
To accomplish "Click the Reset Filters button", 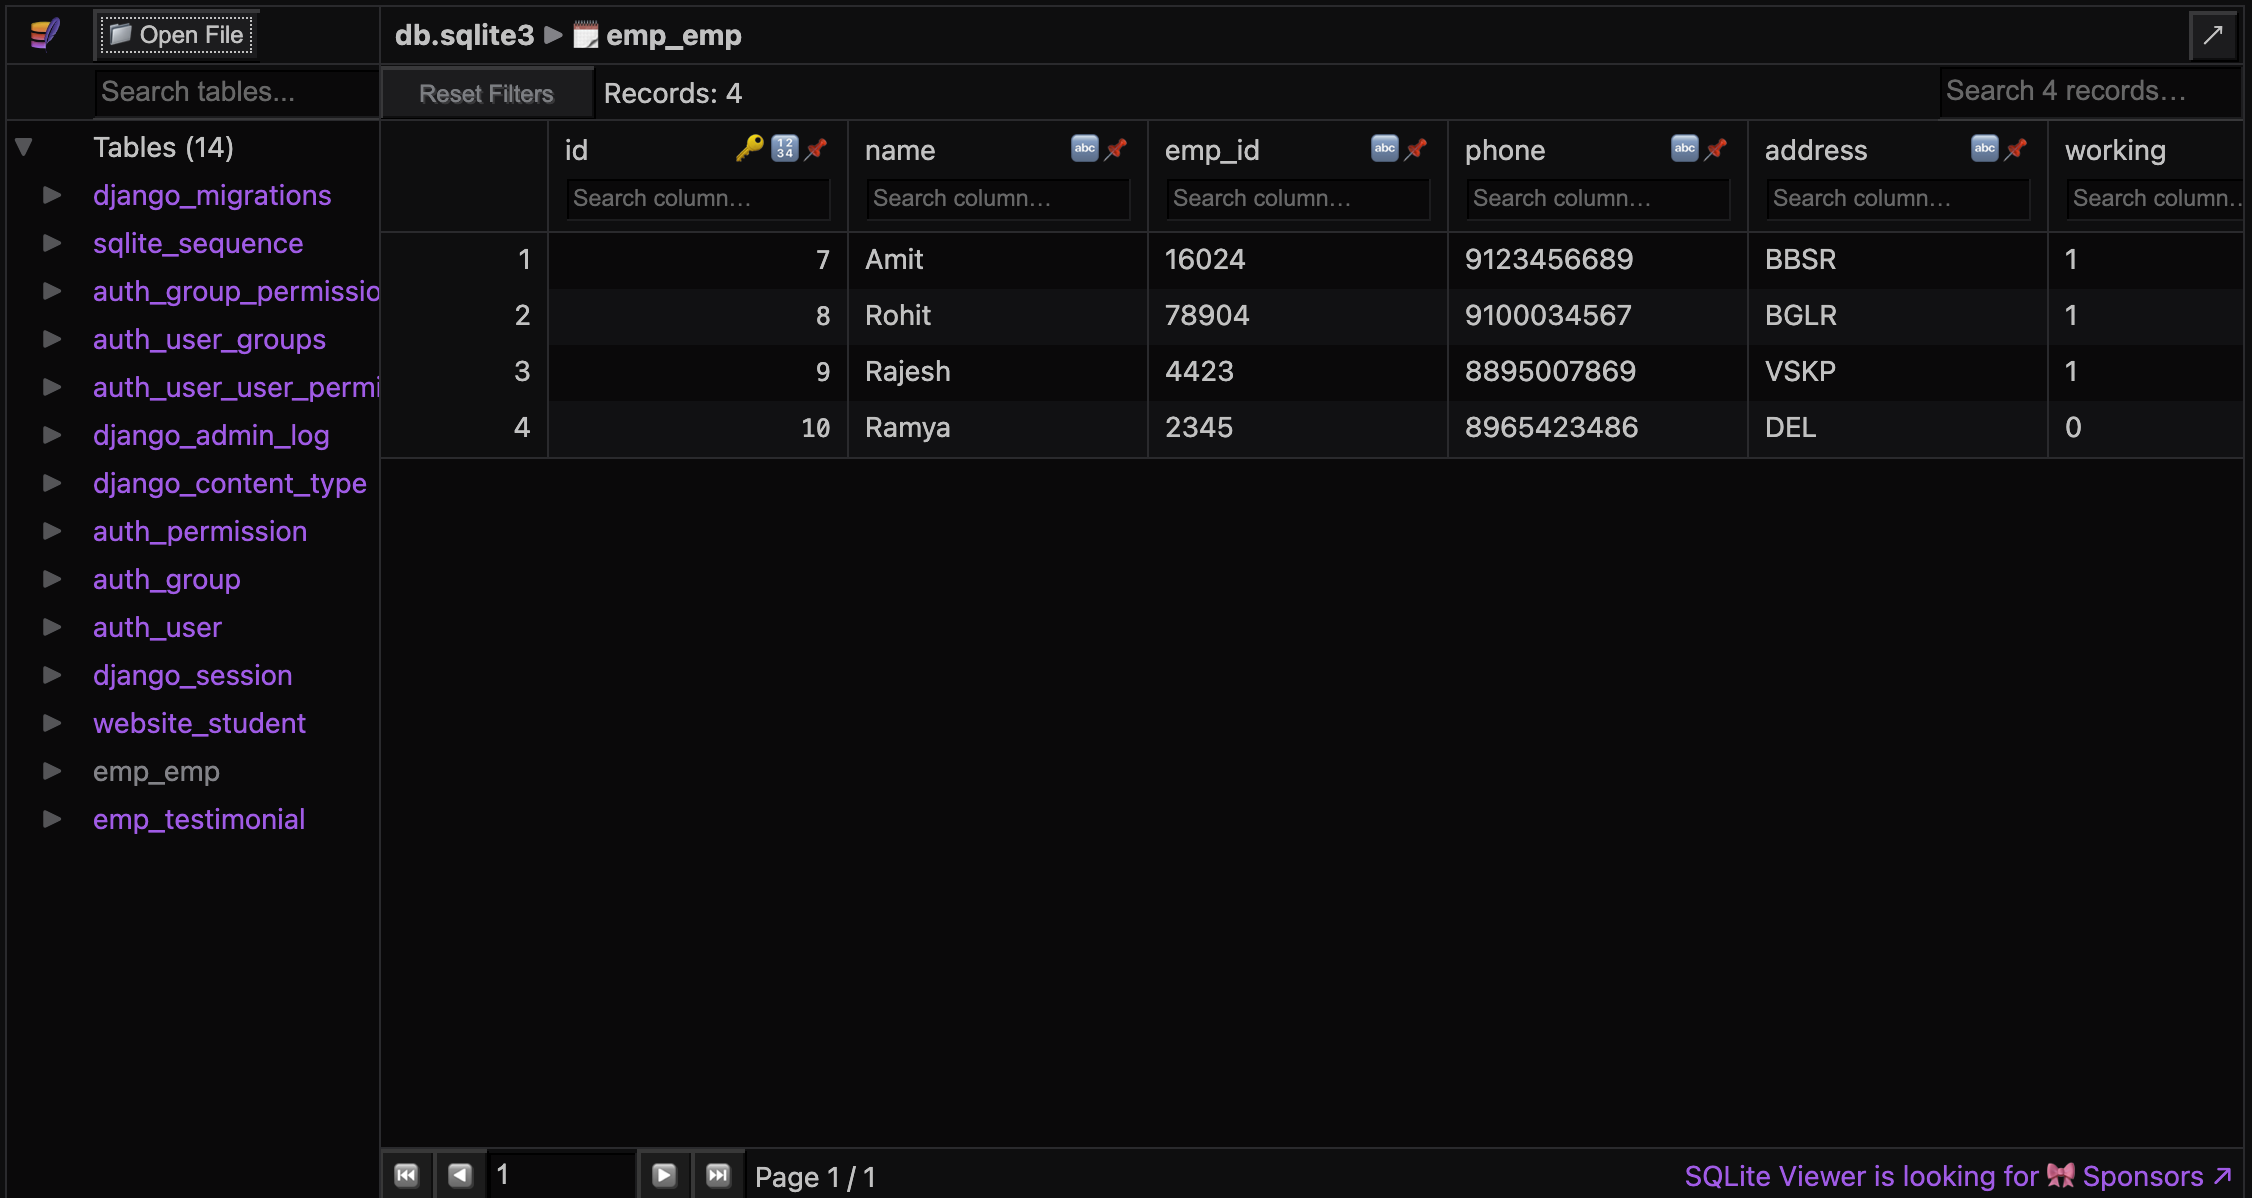I will pos(486,92).
